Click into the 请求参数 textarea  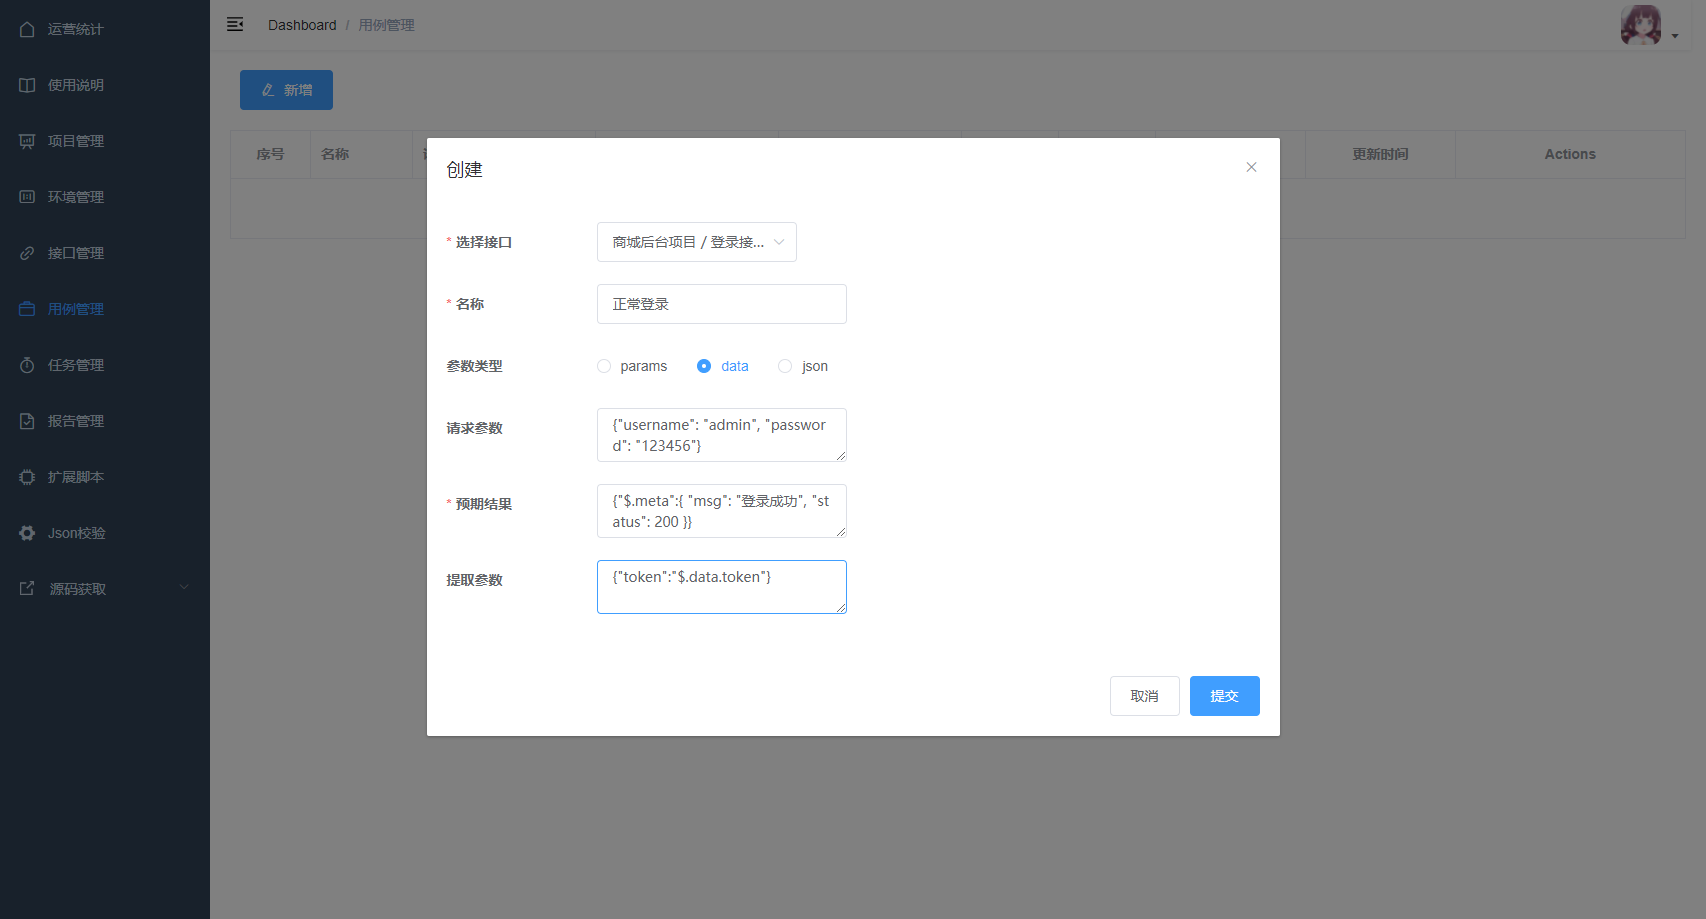[x=722, y=435]
